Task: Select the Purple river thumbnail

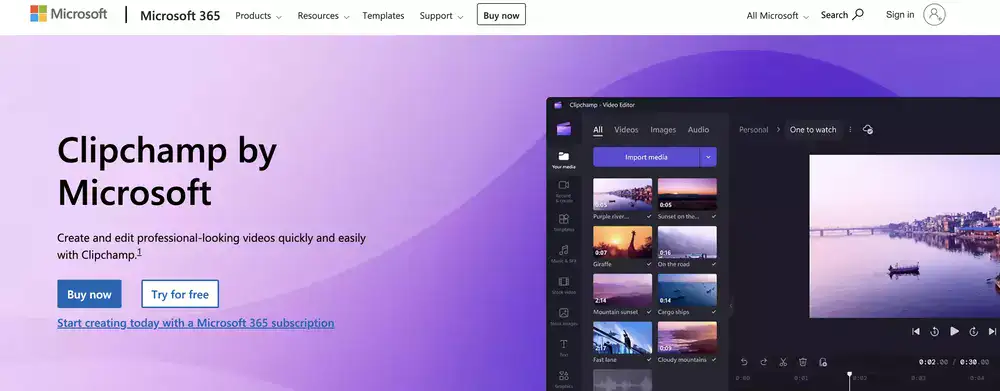Action: click(x=622, y=194)
